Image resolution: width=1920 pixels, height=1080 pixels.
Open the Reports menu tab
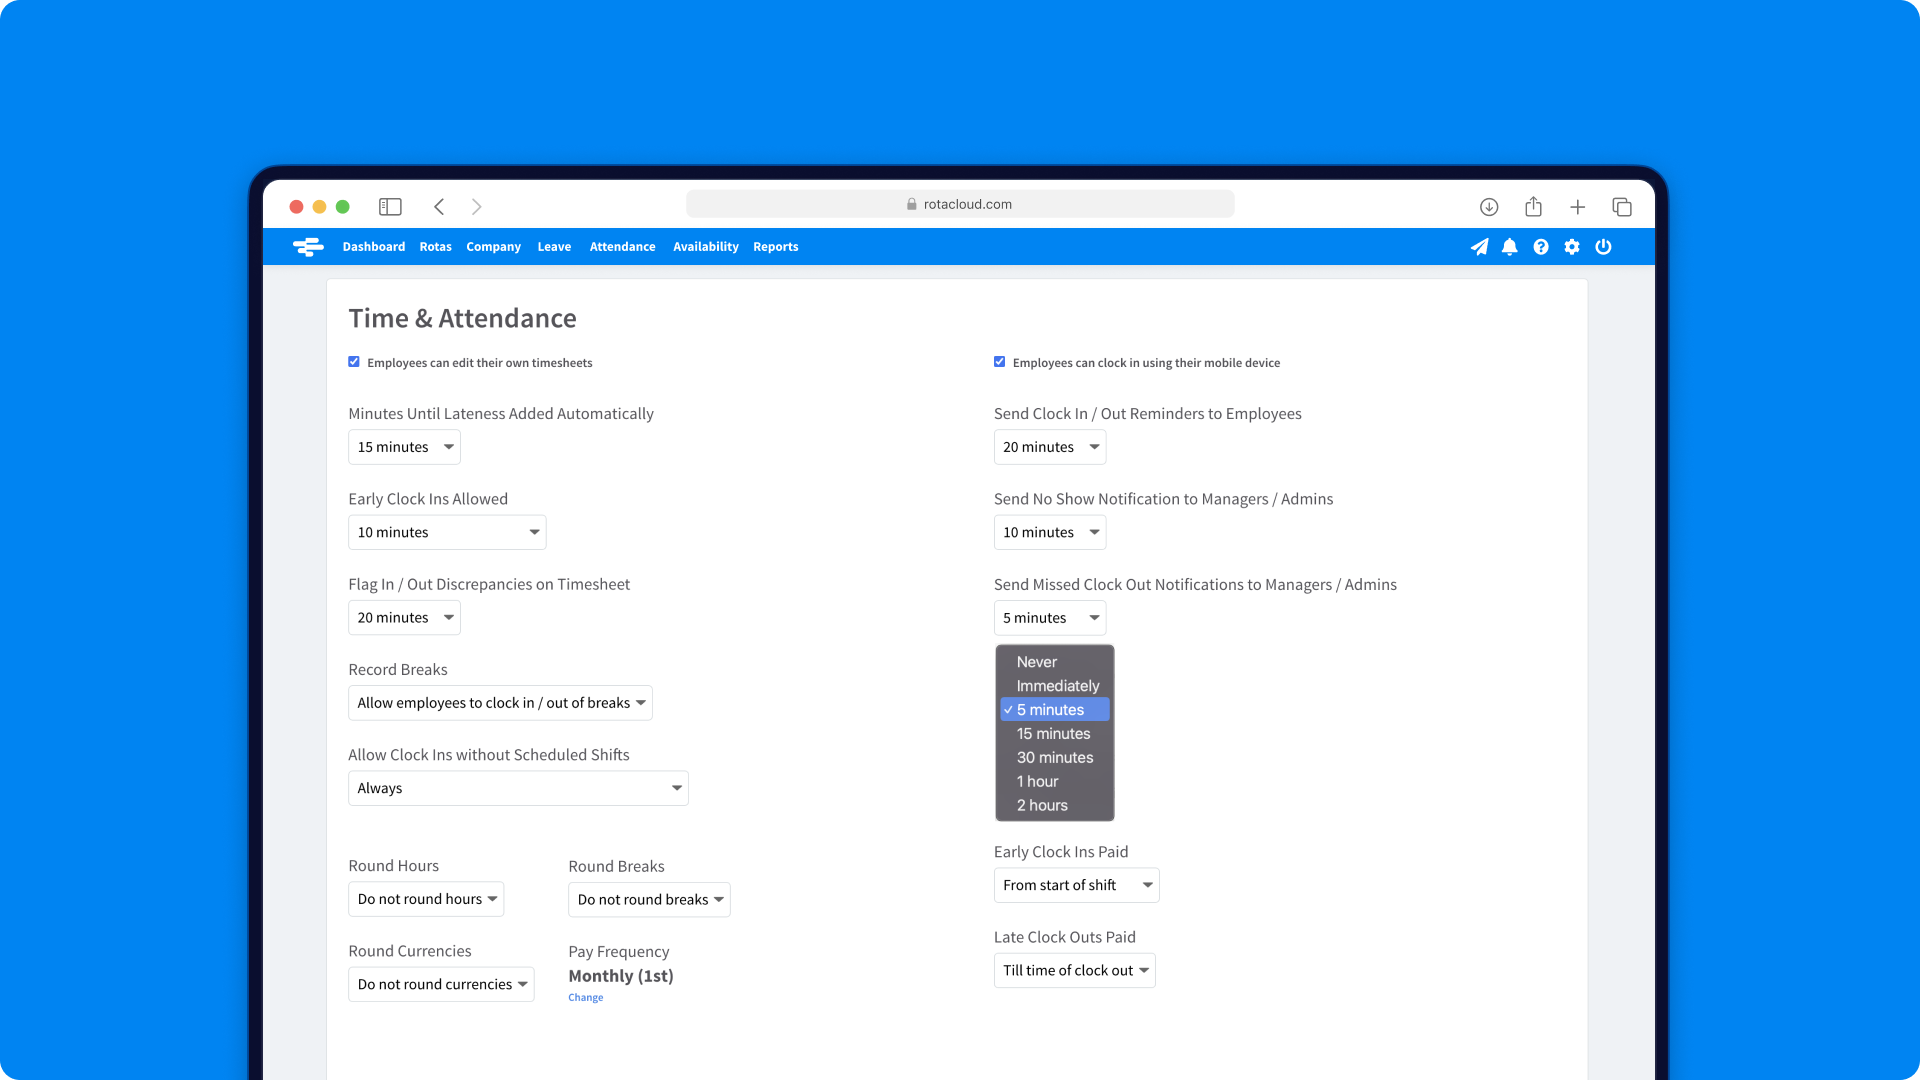pos(775,247)
